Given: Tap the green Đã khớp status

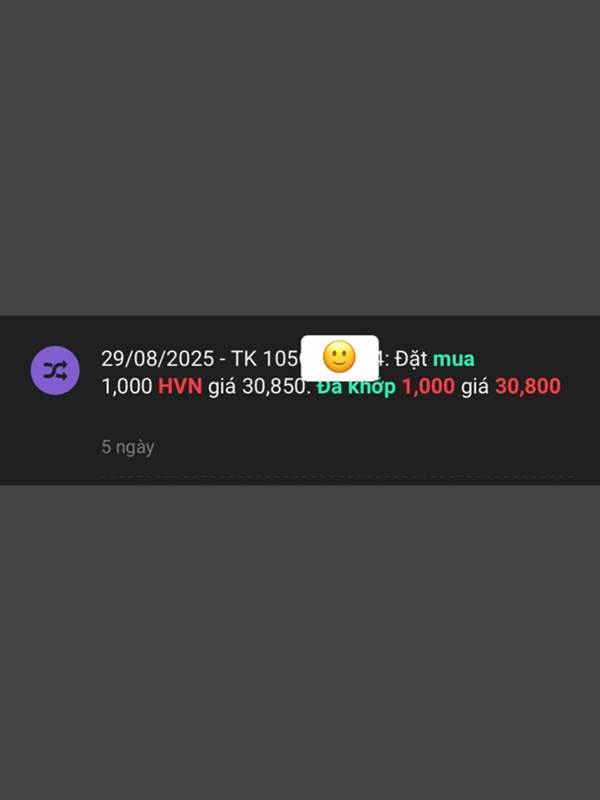Looking at the screenshot, I should [356, 386].
